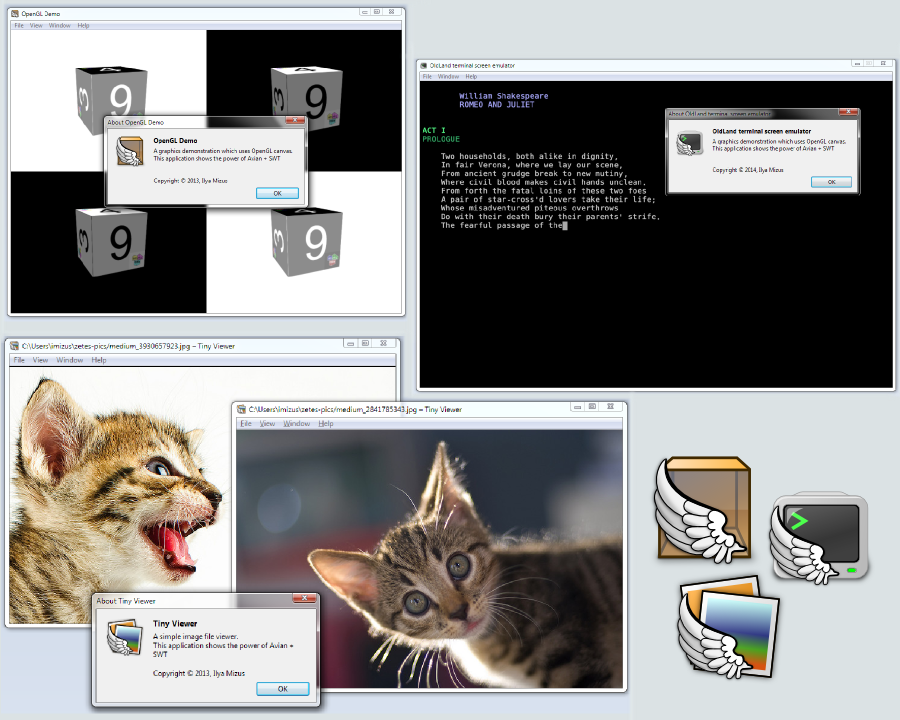Close the About Tiny Viewer dialog
Viewport: 900px width, 720px height.
coord(304,598)
